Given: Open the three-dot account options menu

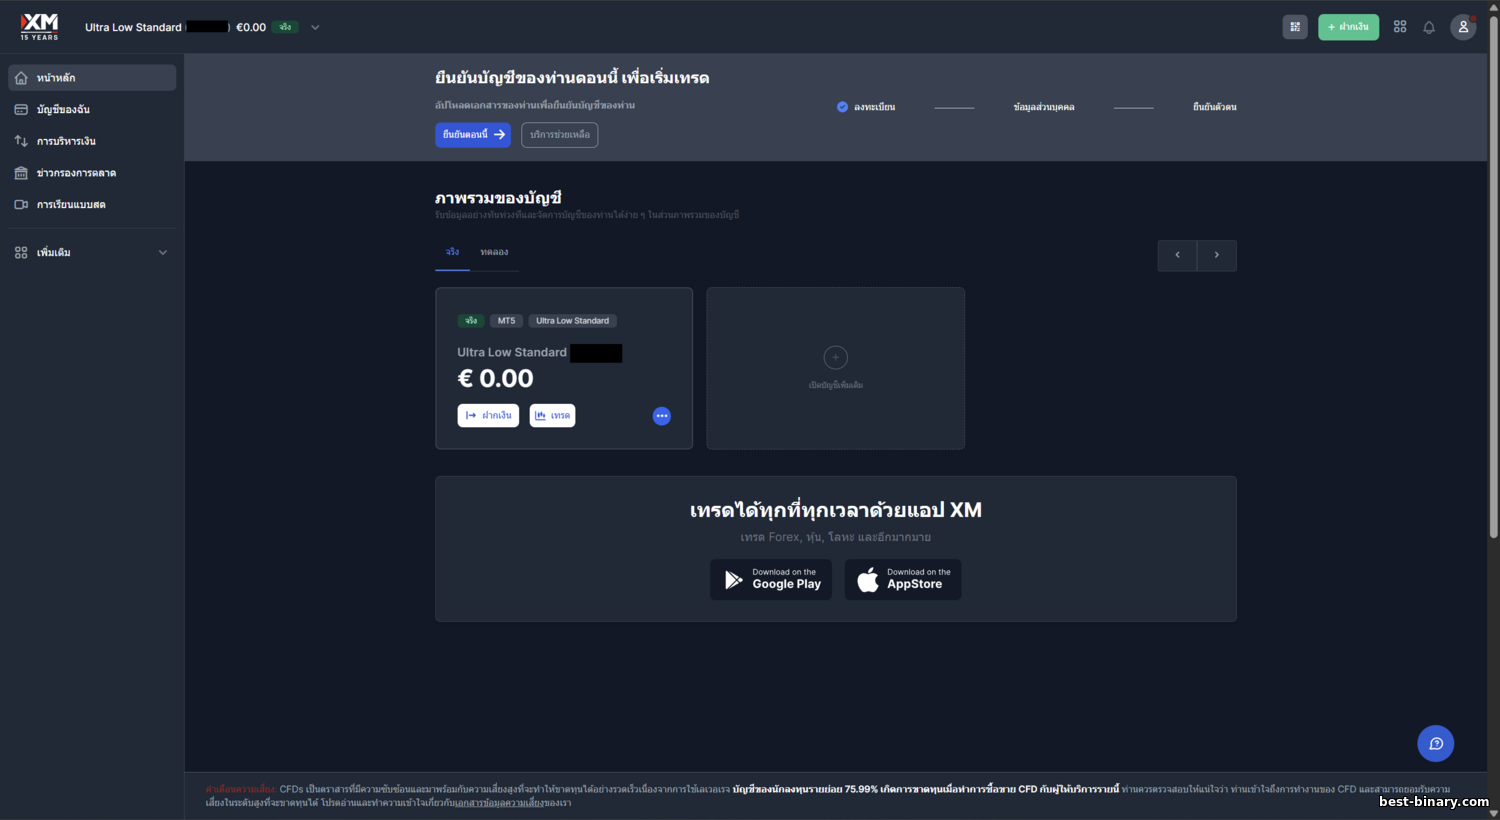Looking at the screenshot, I should pos(662,416).
